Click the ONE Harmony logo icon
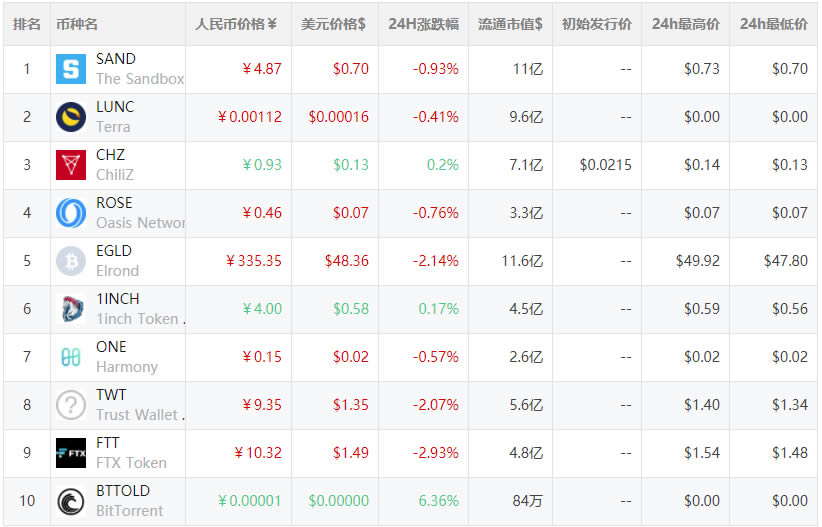This screenshot has height=527, width=822. click(71, 357)
